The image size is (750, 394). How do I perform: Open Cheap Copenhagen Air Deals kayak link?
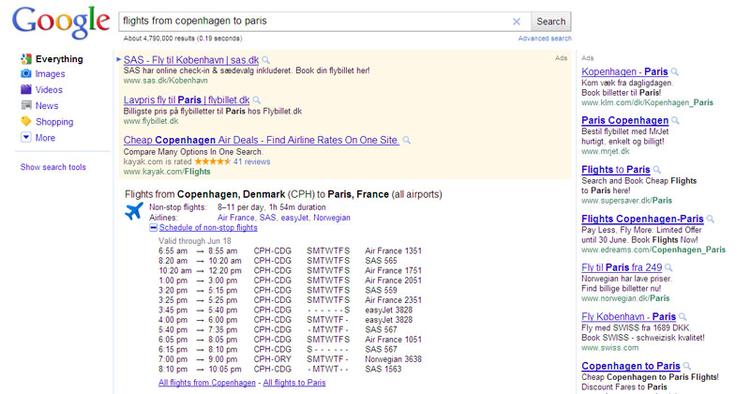(261, 140)
